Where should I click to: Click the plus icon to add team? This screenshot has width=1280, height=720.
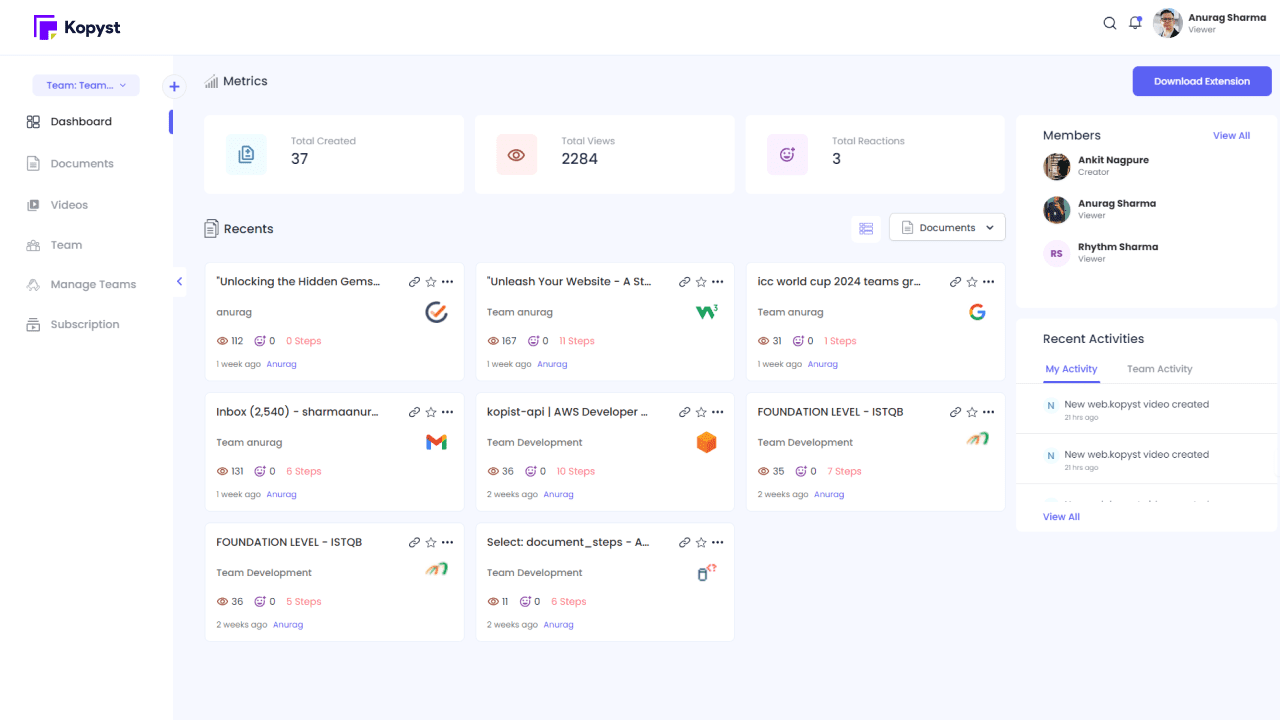pos(174,87)
